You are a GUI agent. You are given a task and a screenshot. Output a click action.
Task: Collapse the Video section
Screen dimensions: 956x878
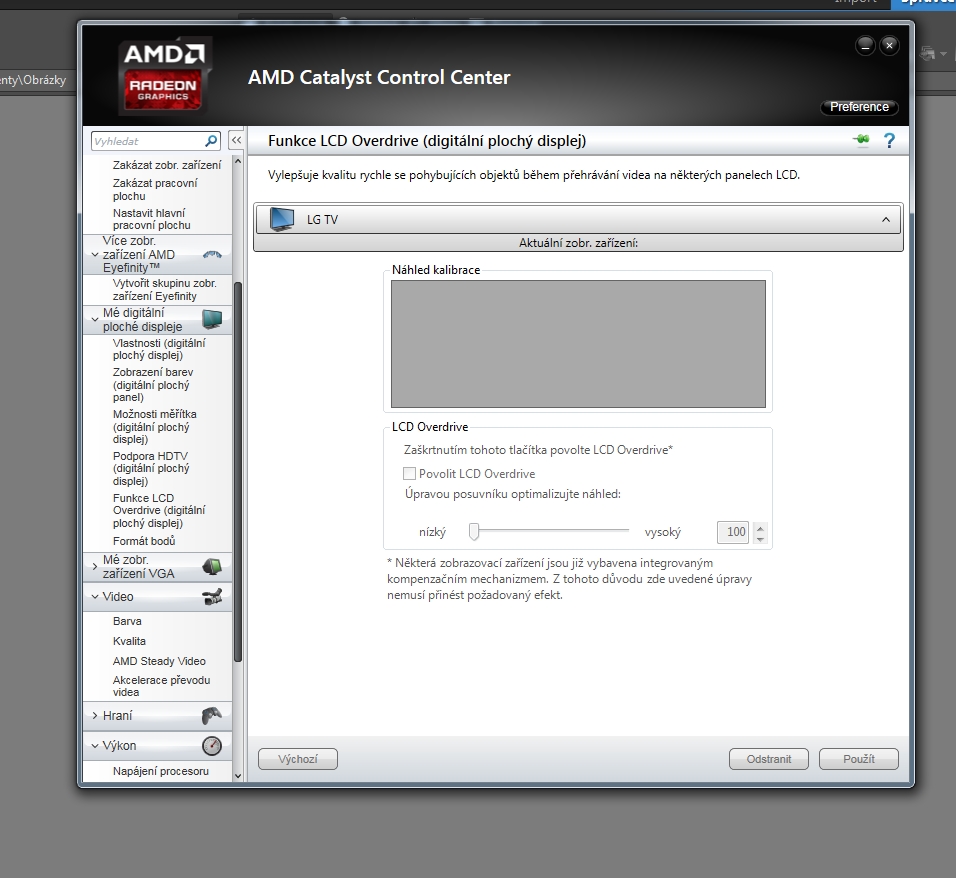pos(95,596)
